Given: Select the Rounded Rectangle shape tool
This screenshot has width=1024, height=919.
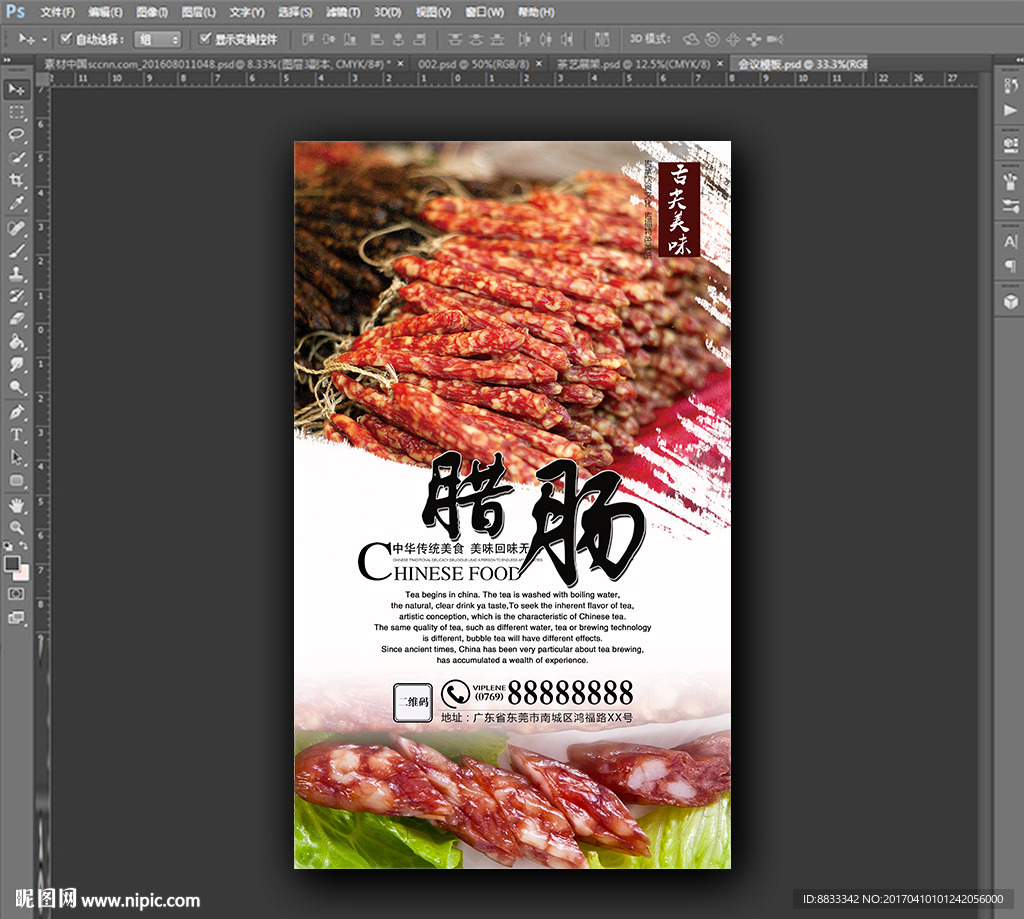Looking at the screenshot, I should pos(16,481).
